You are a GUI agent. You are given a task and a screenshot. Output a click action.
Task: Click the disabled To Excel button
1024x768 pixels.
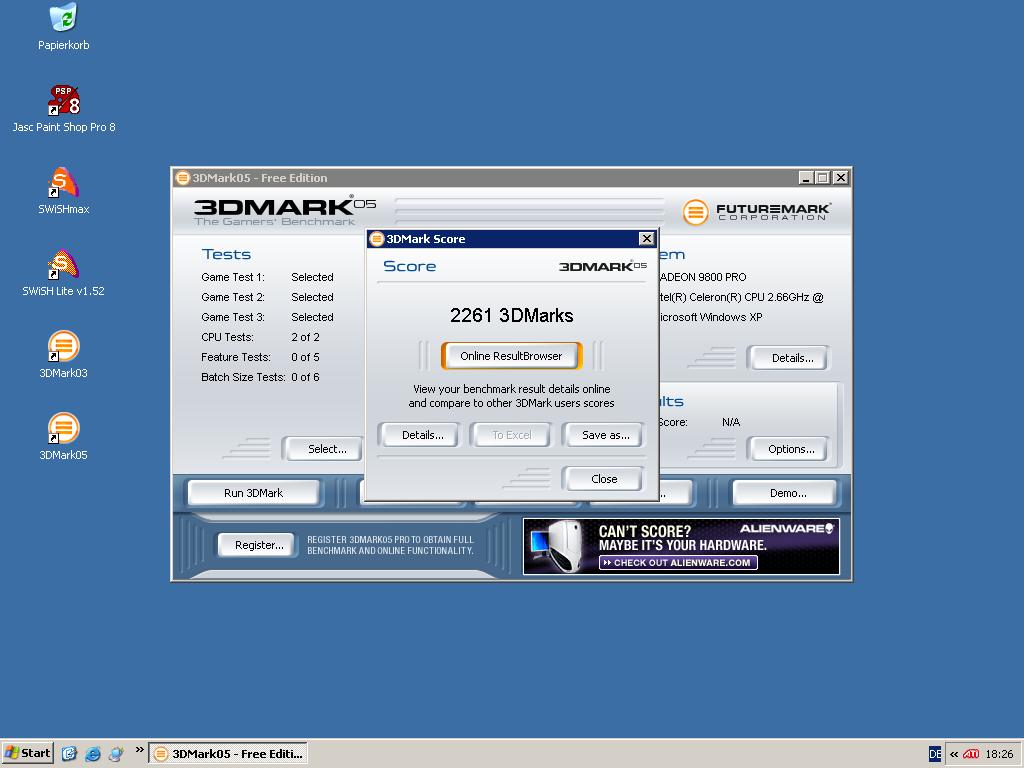pos(511,435)
